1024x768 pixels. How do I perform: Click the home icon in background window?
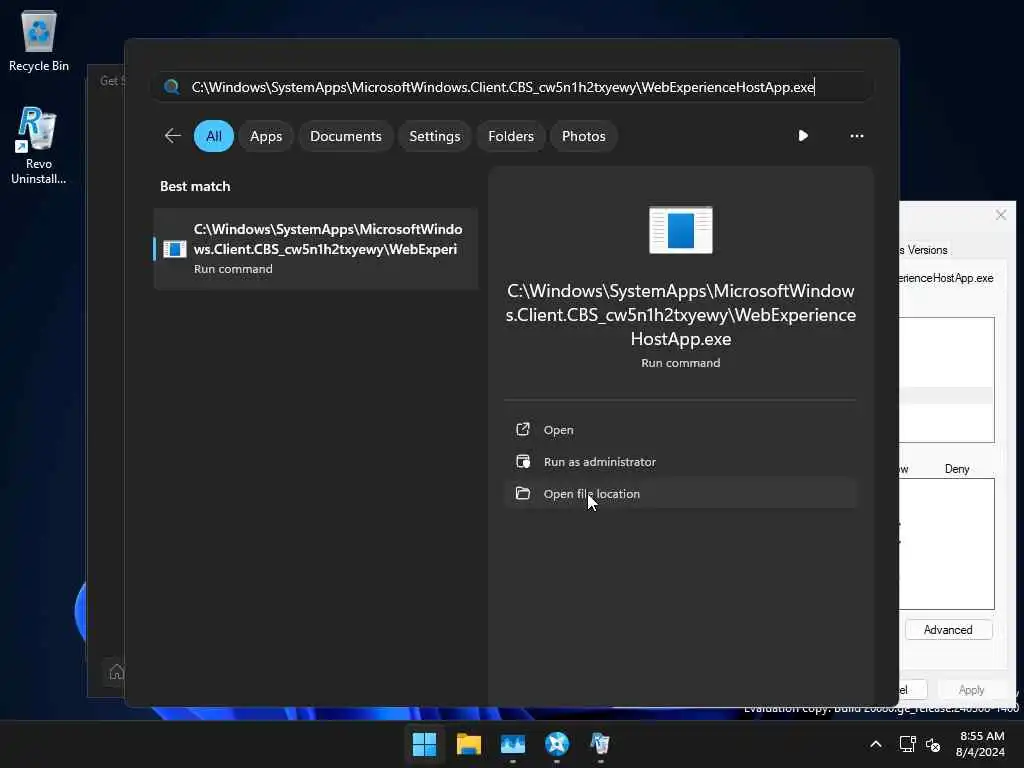[x=116, y=671]
